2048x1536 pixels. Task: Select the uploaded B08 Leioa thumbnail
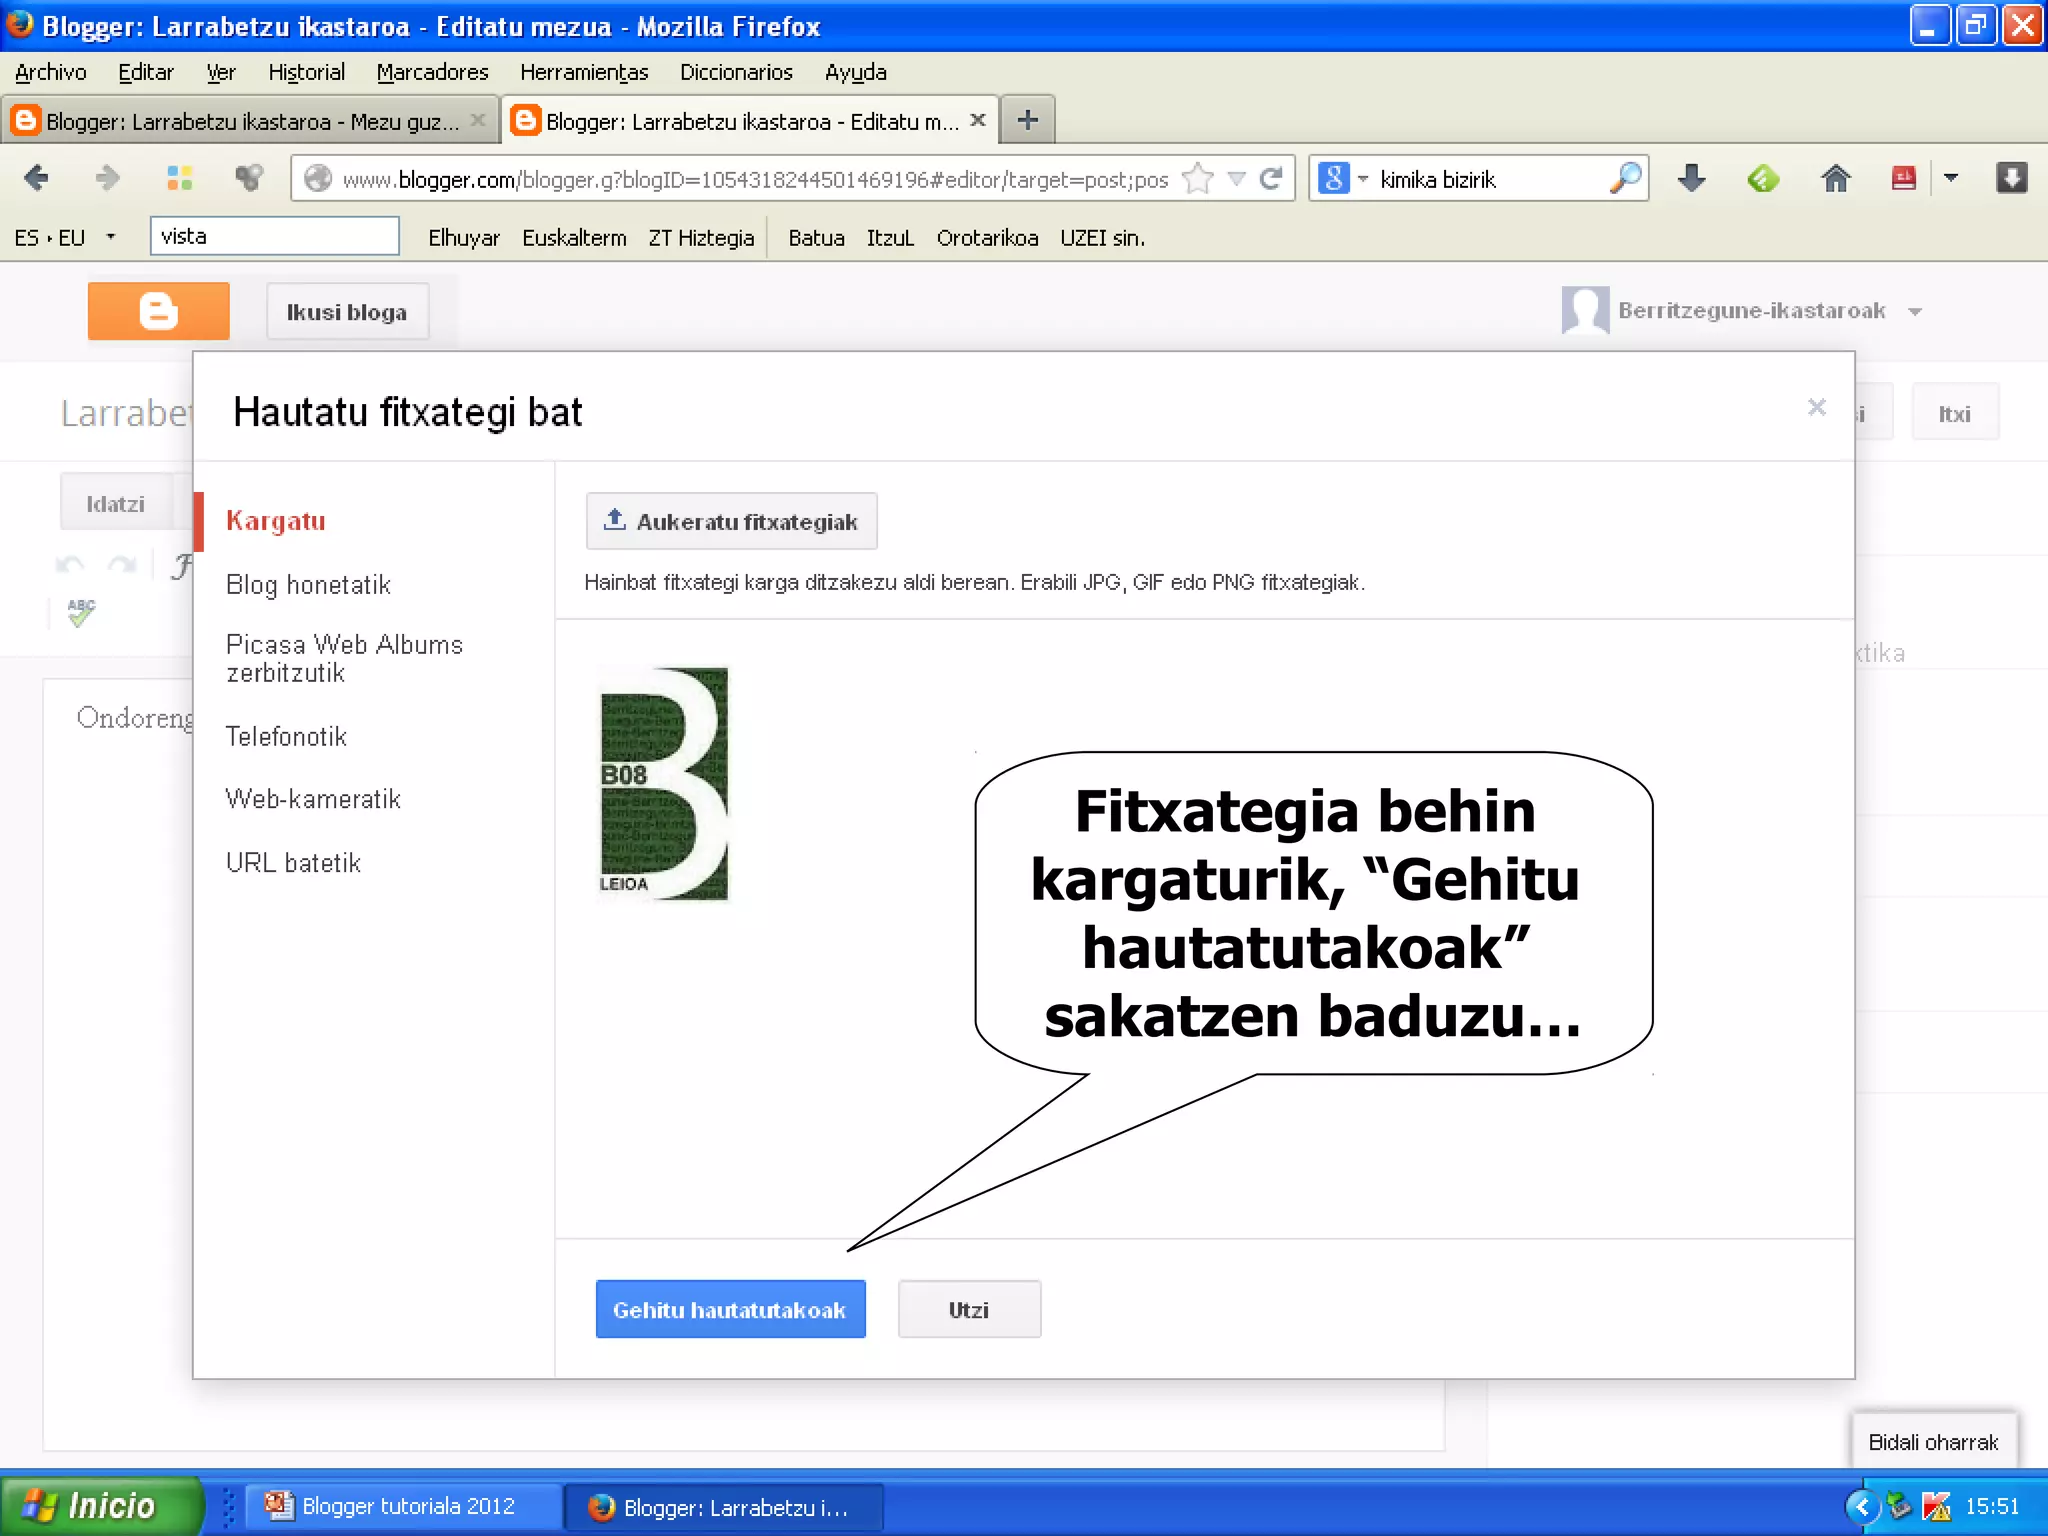(664, 784)
